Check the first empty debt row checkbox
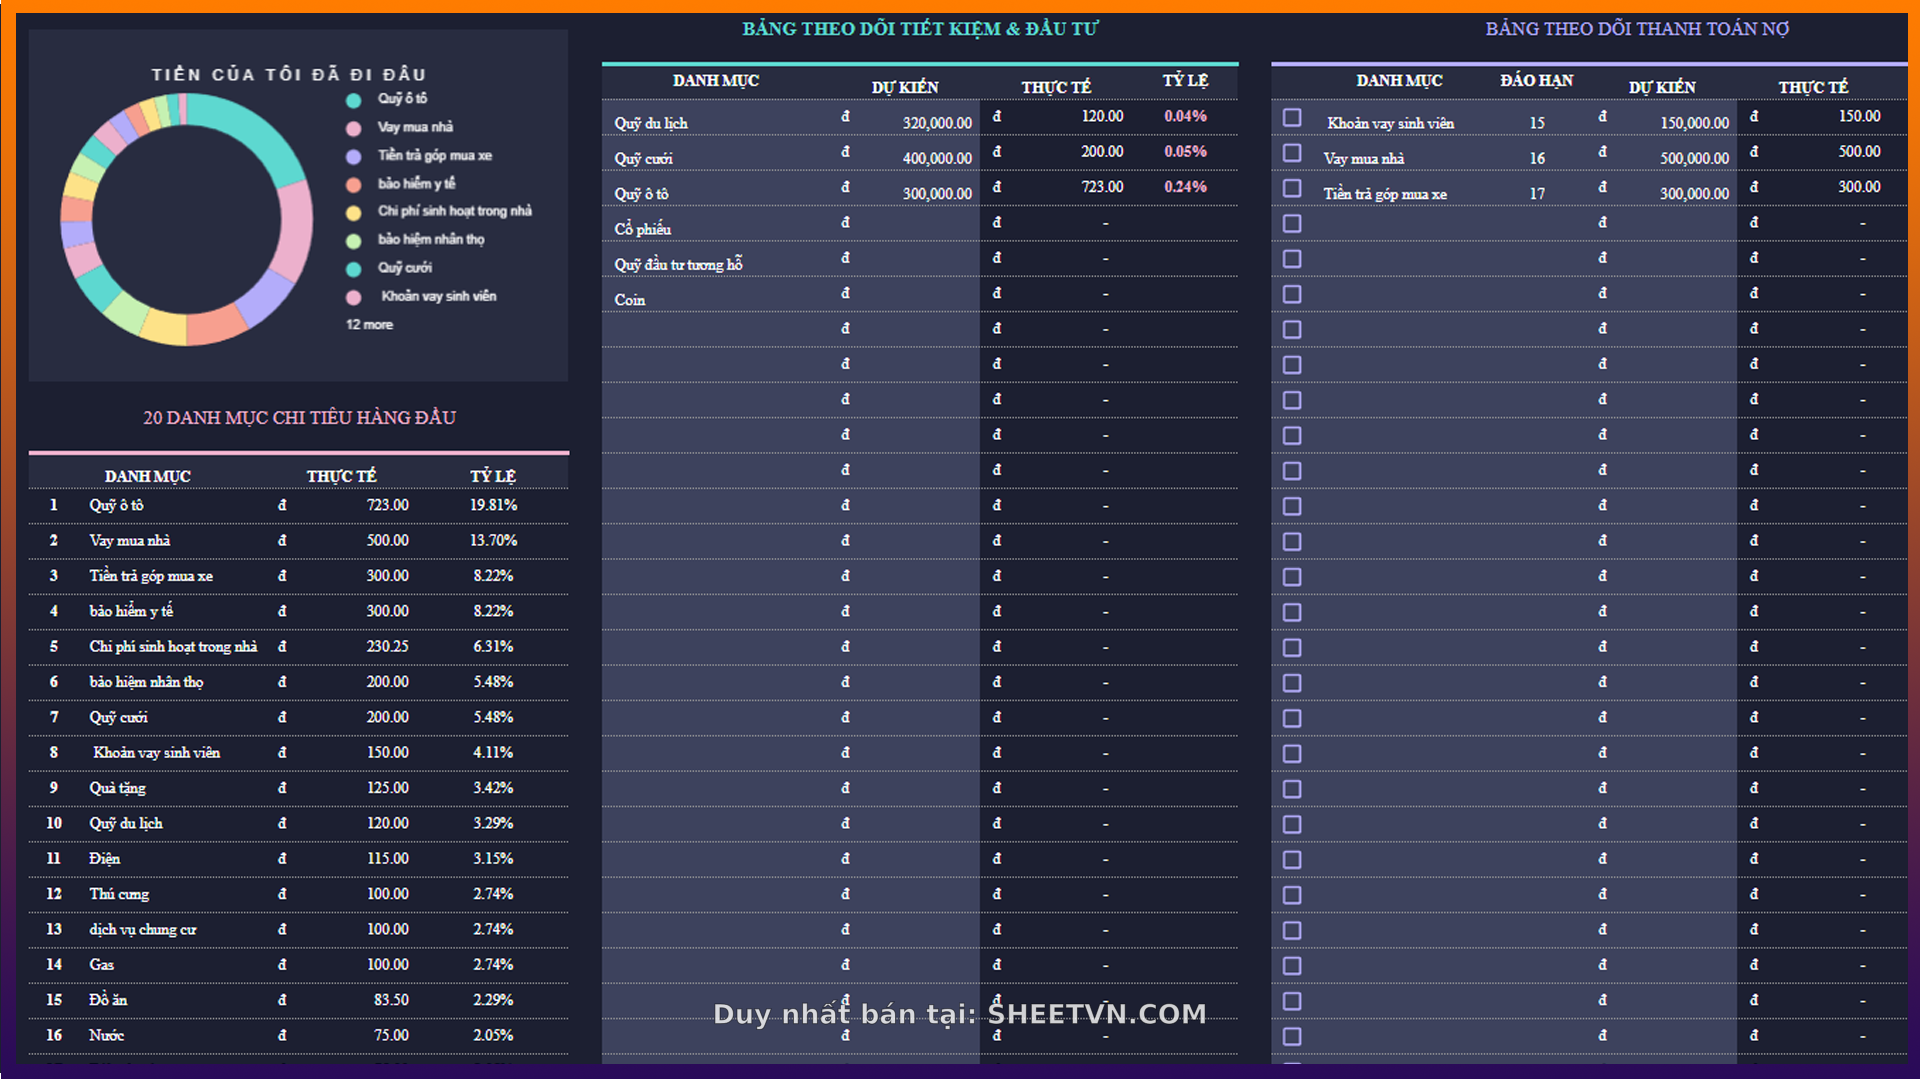 1292,224
